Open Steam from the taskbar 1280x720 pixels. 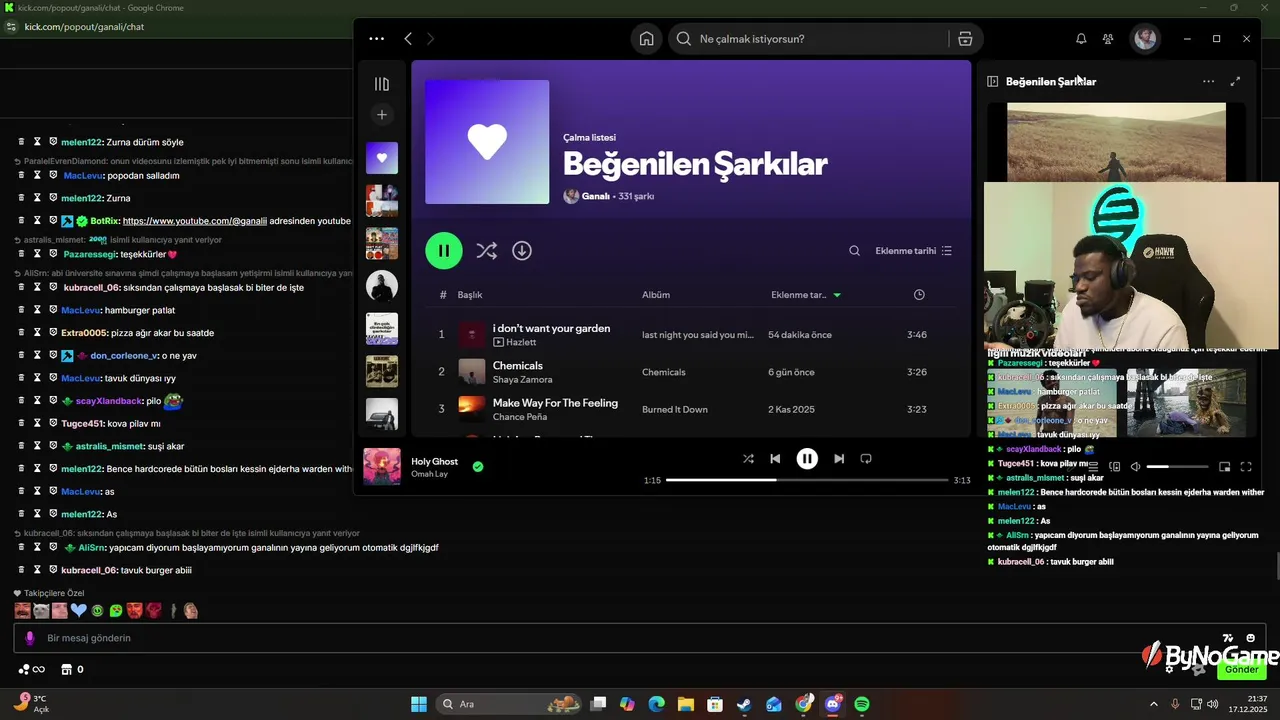[x=744, y=704]
